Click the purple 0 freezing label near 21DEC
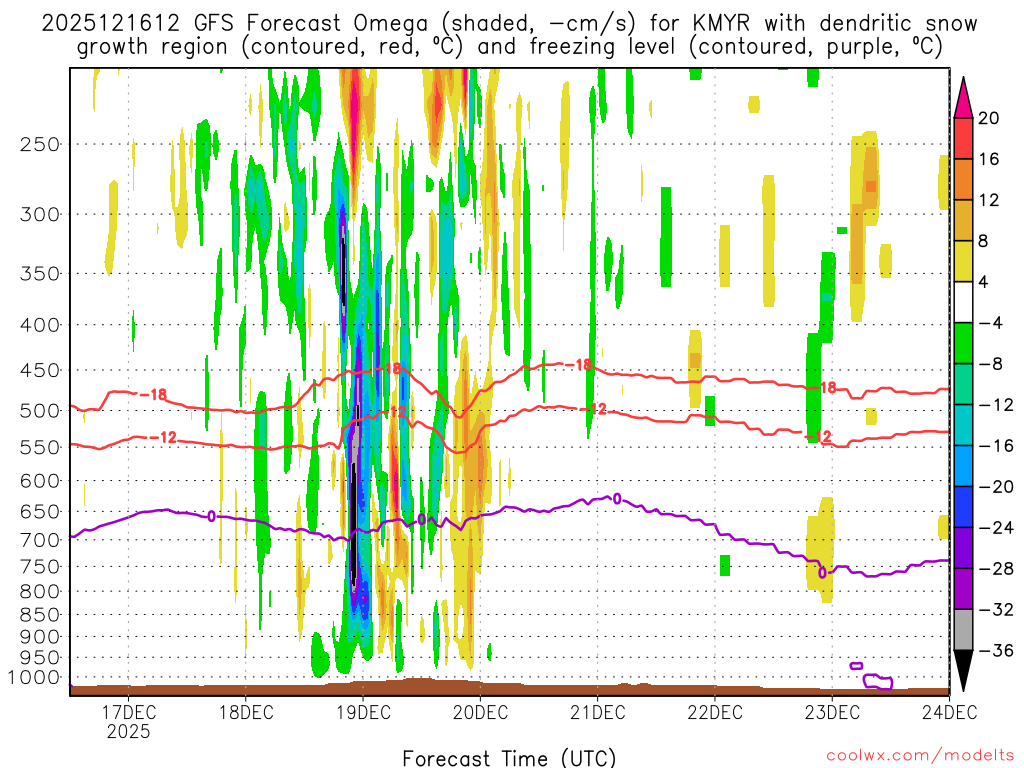The image size is (1024, 768). (617, 500)
